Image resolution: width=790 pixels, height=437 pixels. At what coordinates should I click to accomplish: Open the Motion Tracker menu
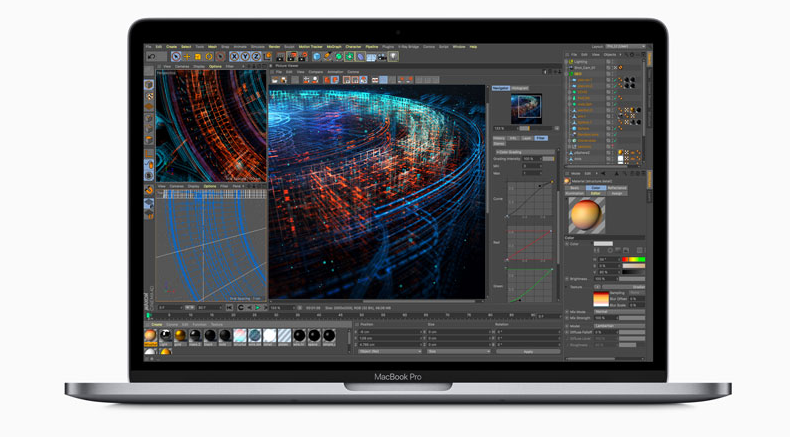310,47
